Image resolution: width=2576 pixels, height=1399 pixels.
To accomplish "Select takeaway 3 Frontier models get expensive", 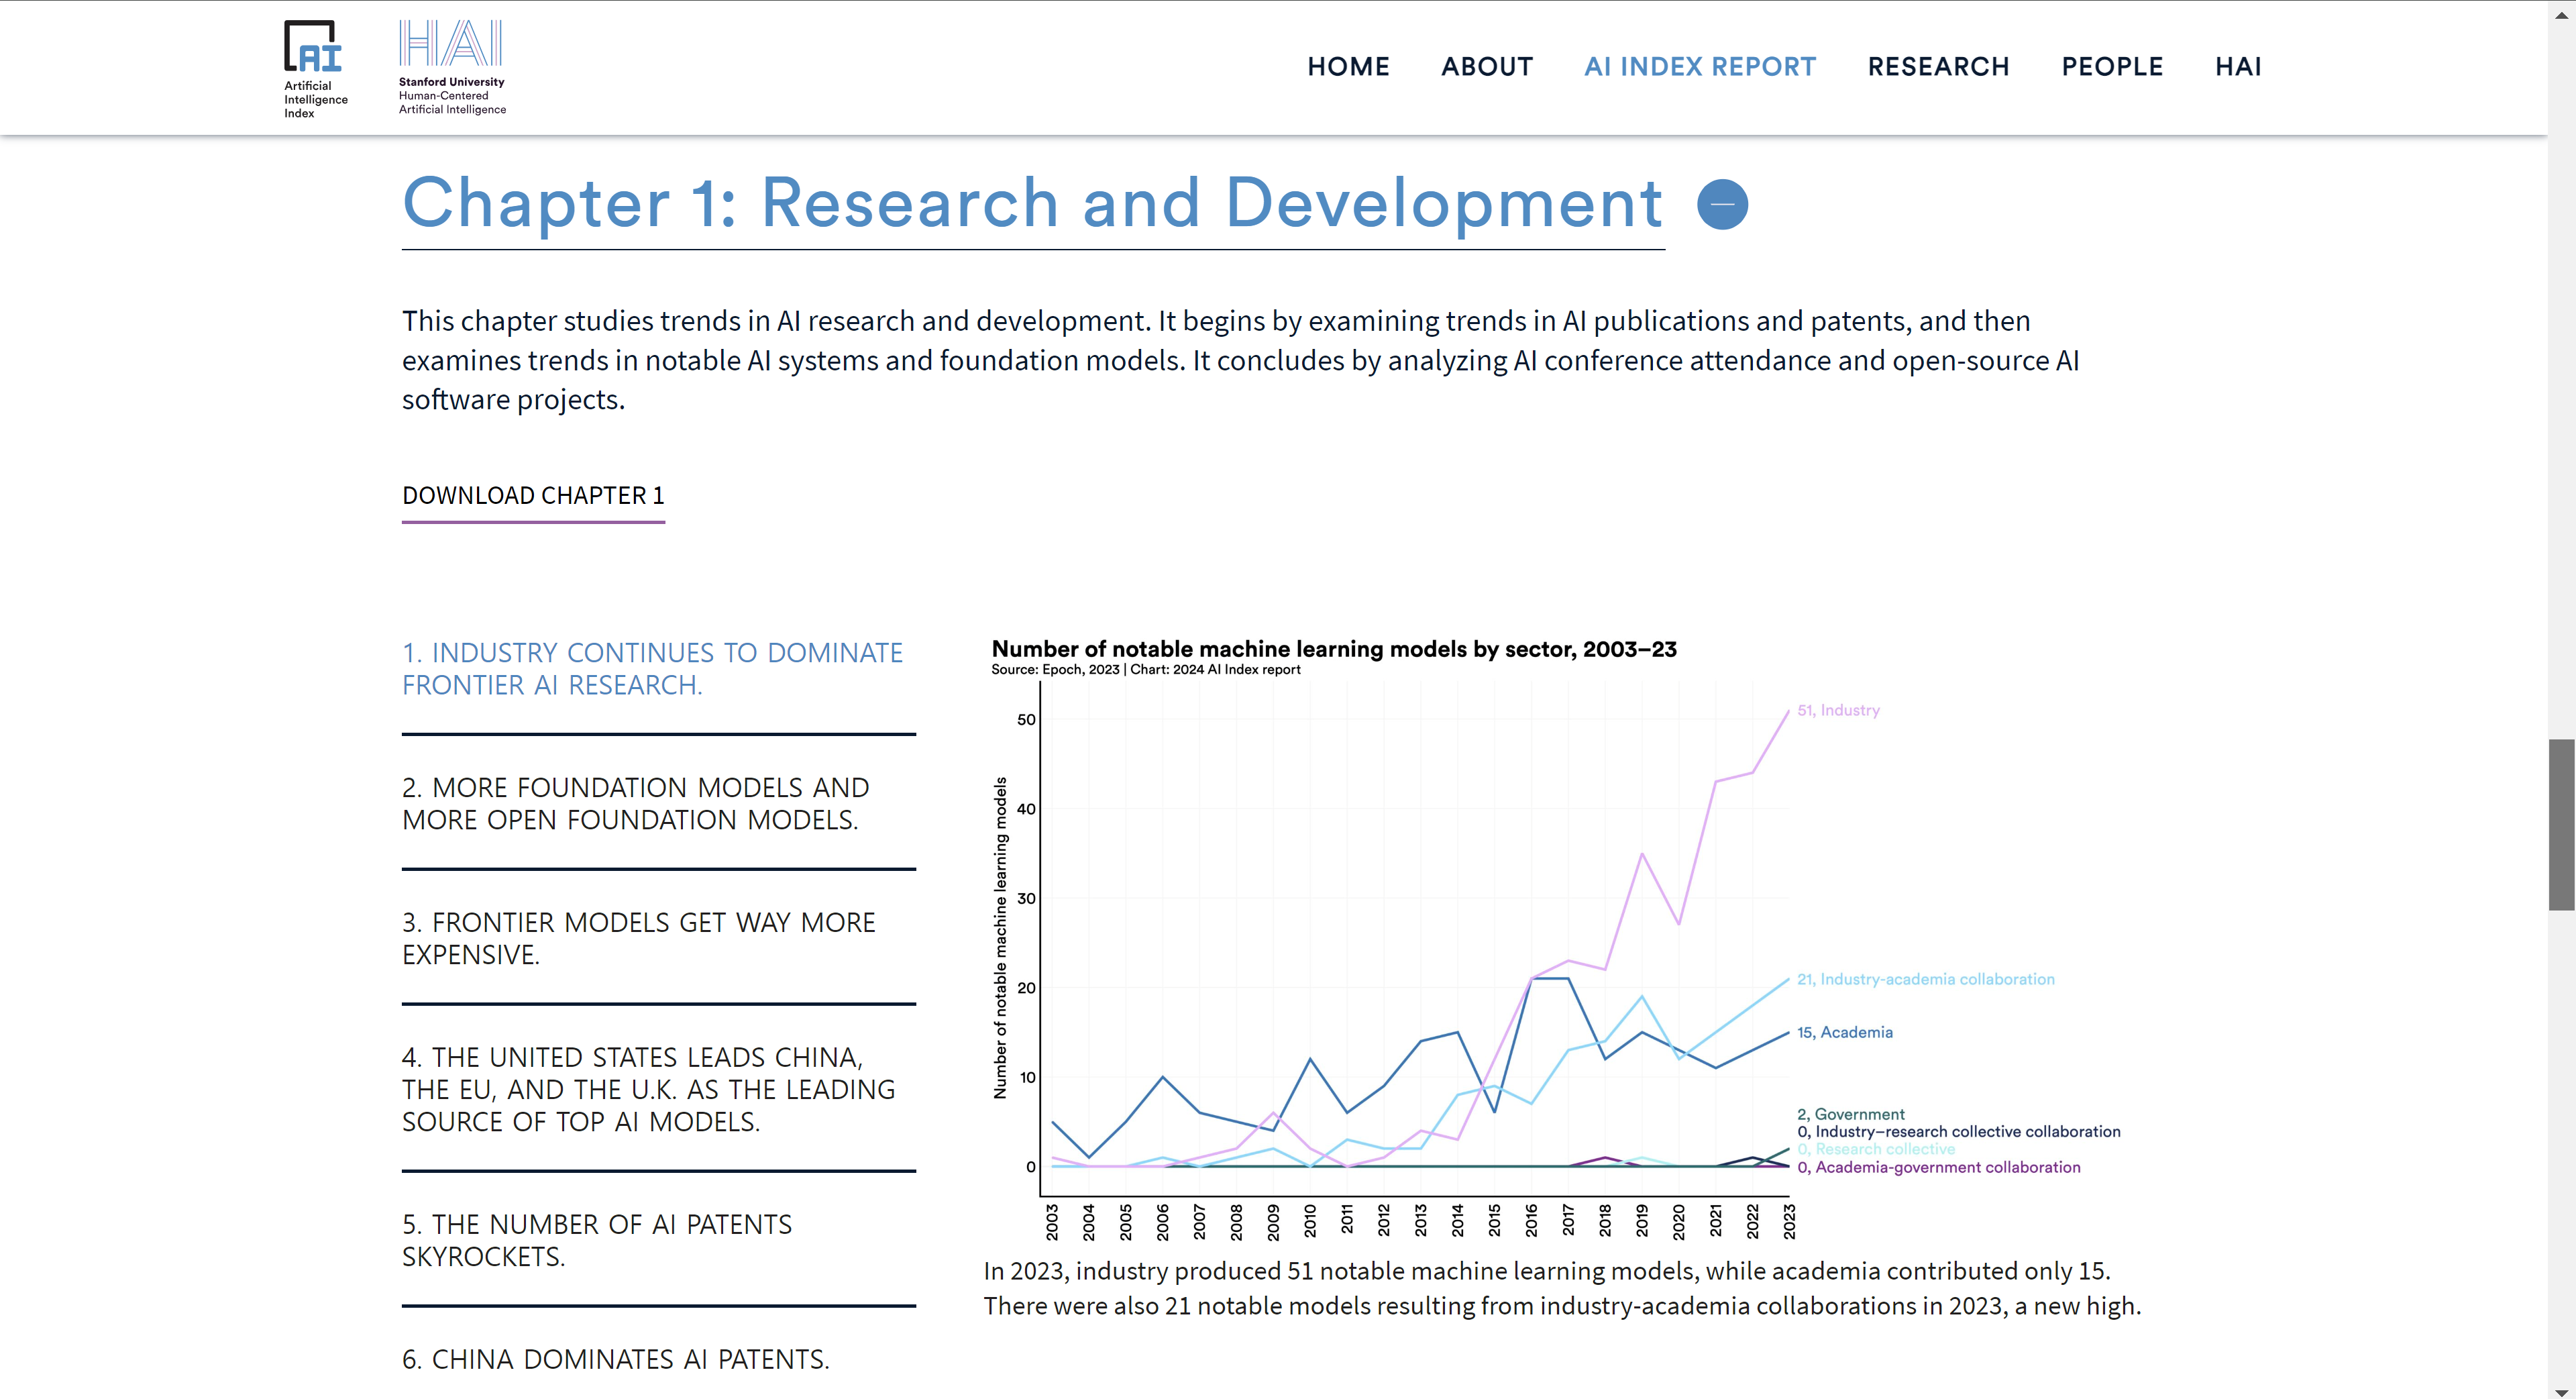I will 638,938.
